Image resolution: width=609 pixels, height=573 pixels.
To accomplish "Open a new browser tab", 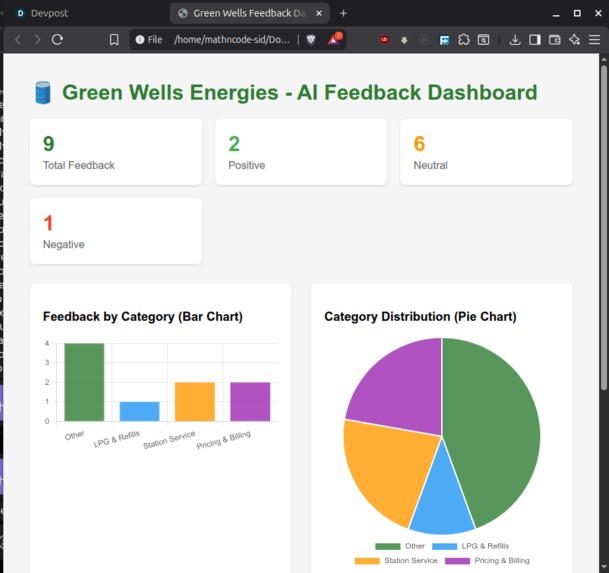I will tap(343, 14).
